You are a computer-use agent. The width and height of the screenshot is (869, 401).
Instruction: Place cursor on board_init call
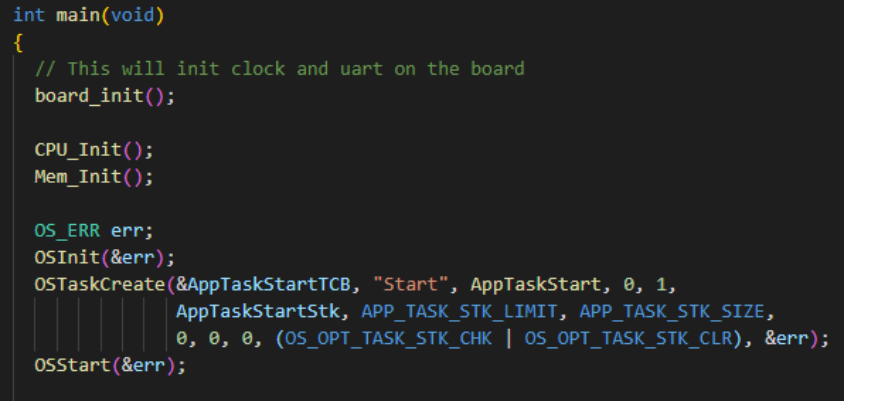[x=90, y=96]
